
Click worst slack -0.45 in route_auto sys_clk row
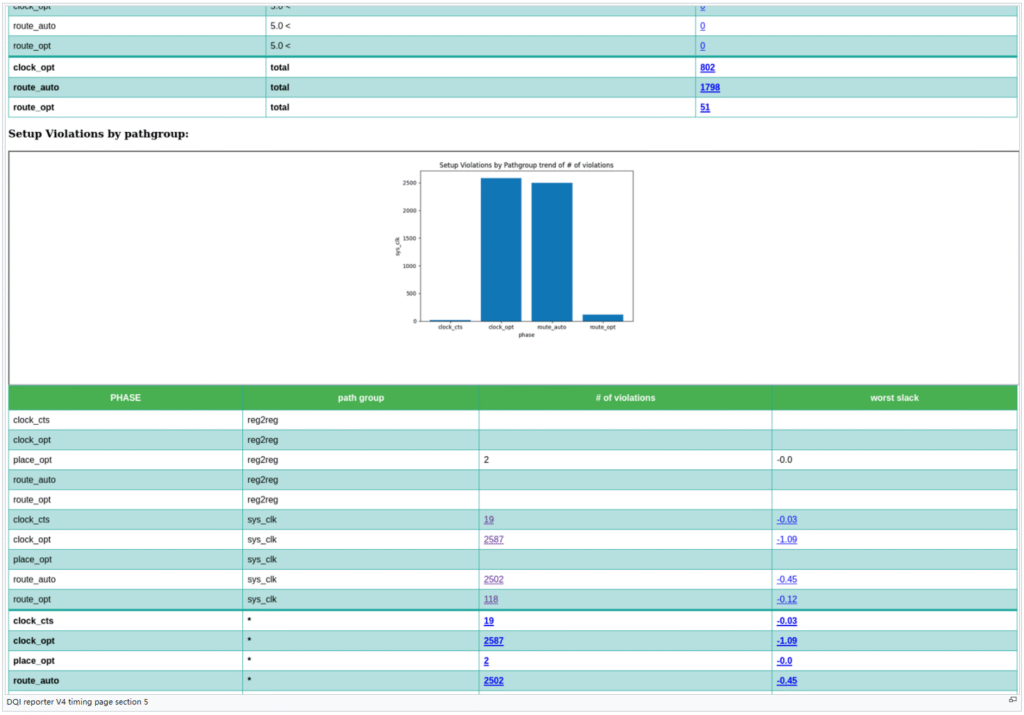click(786, 579)
